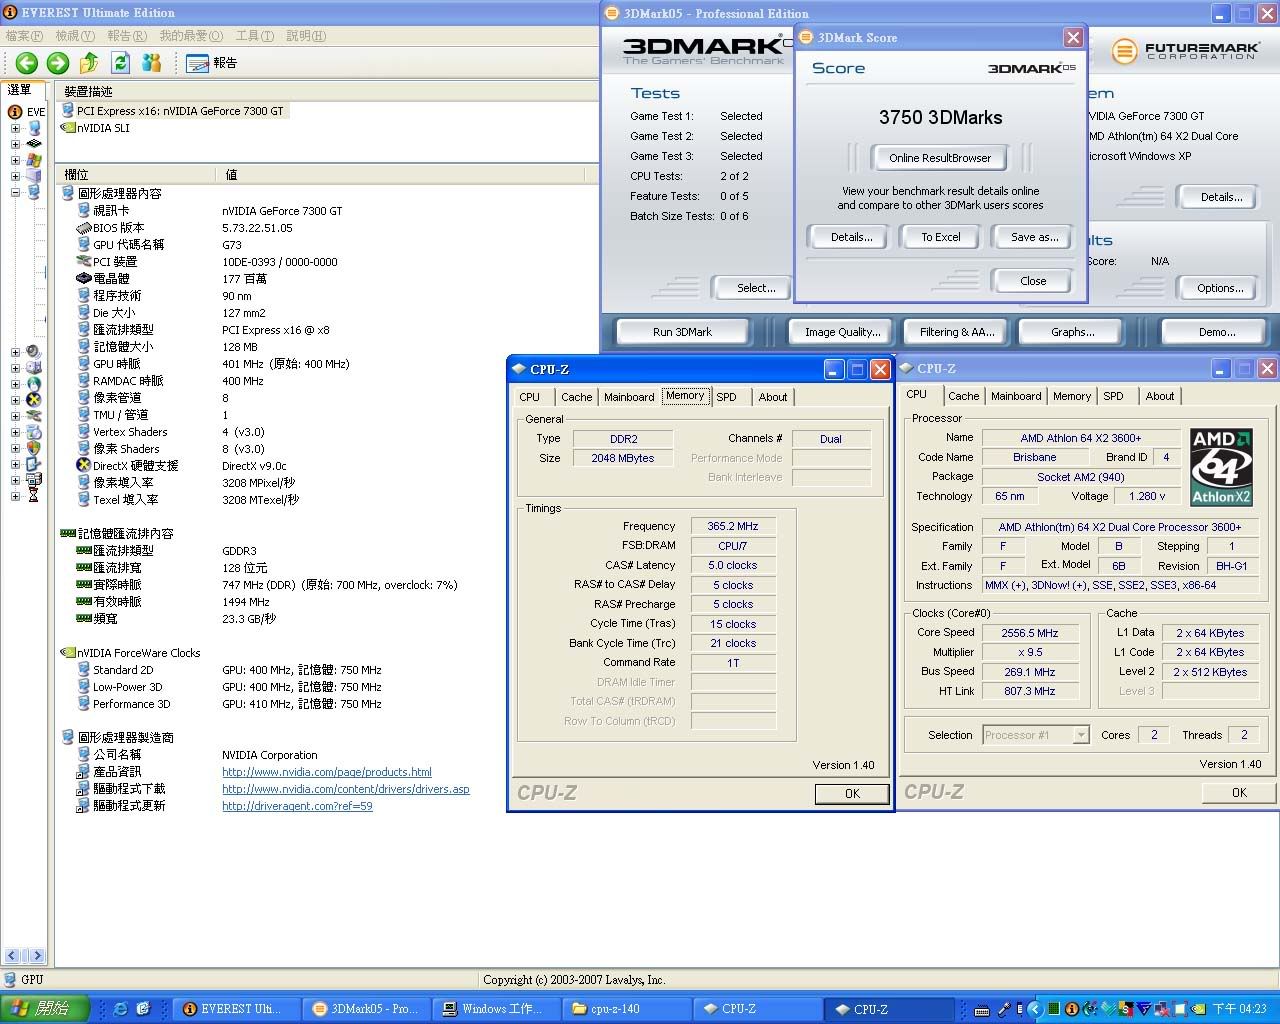Expand the Windows flag node plus box
This screenshot has width=1280, height=1024.
pos(15,160)
